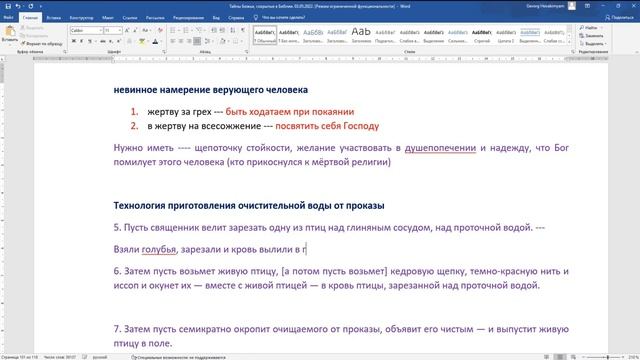Switch to the Ссылки ribbon tab
This screenshot has width=640, height=360.
[130, 18]
